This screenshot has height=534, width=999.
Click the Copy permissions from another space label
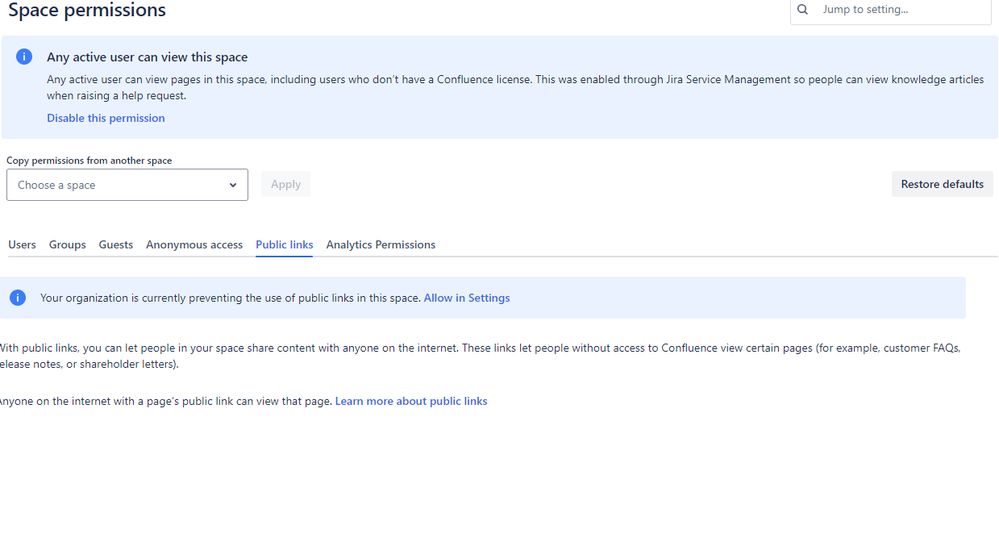click(x=89, y=161)
